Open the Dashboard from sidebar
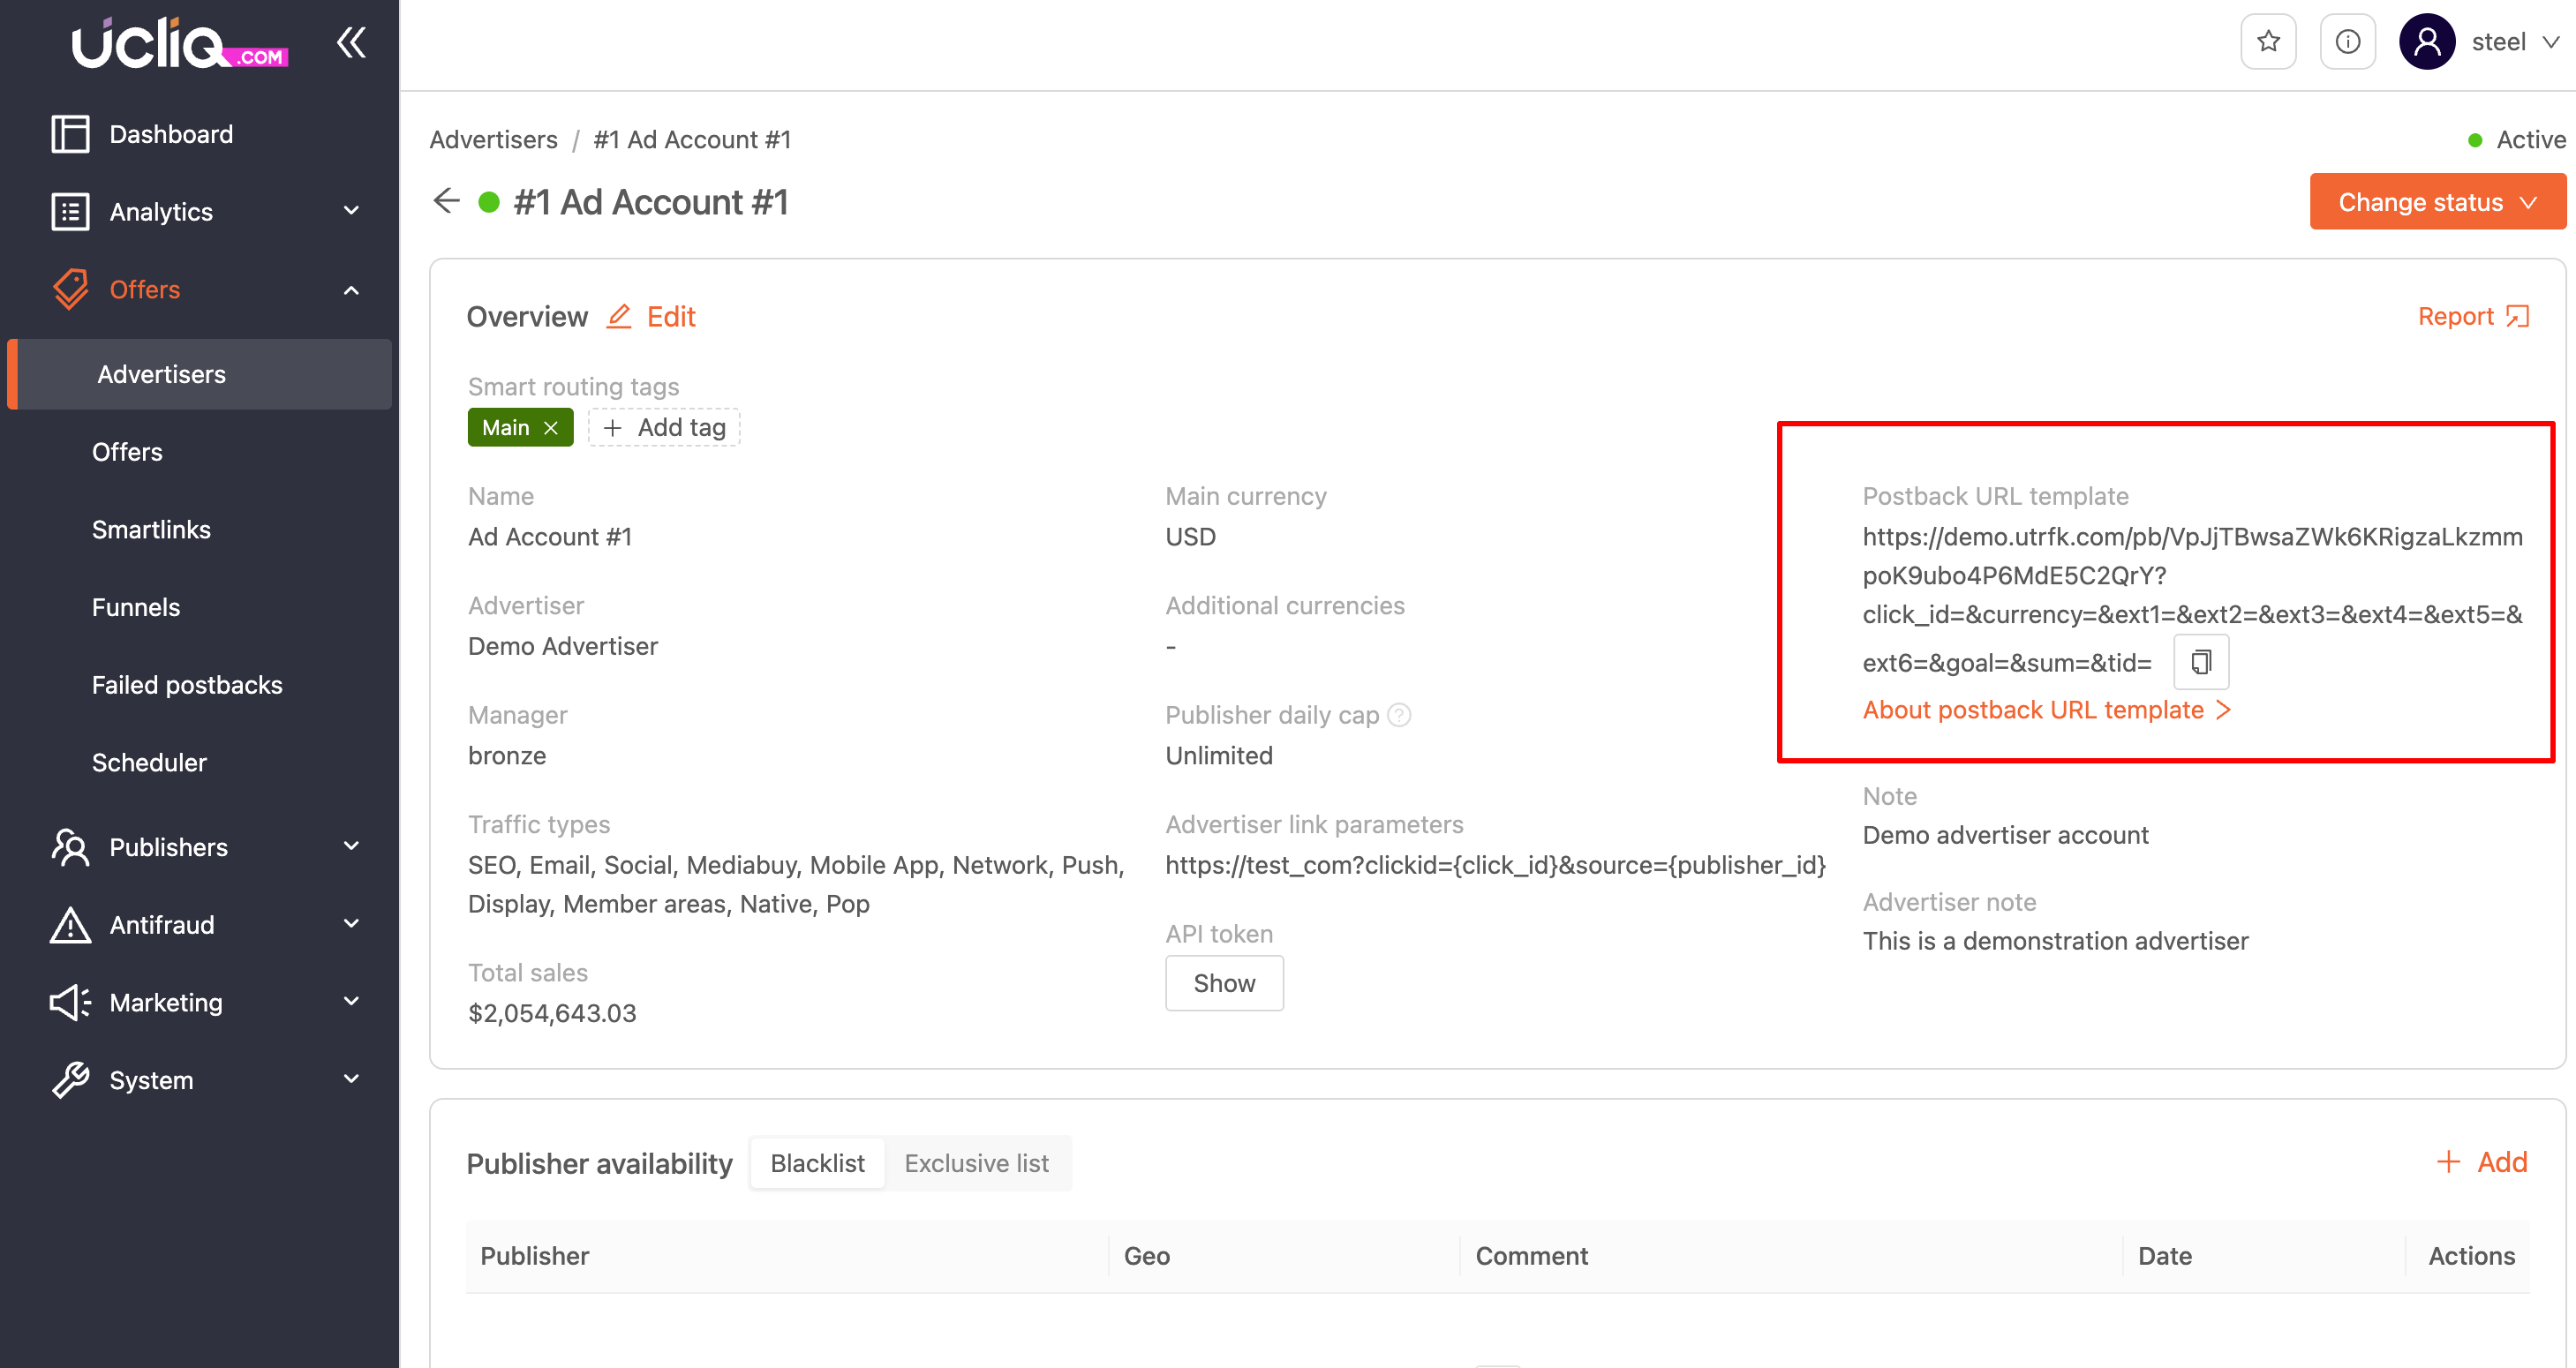2576x1368 pixels. tap(171, 134)
